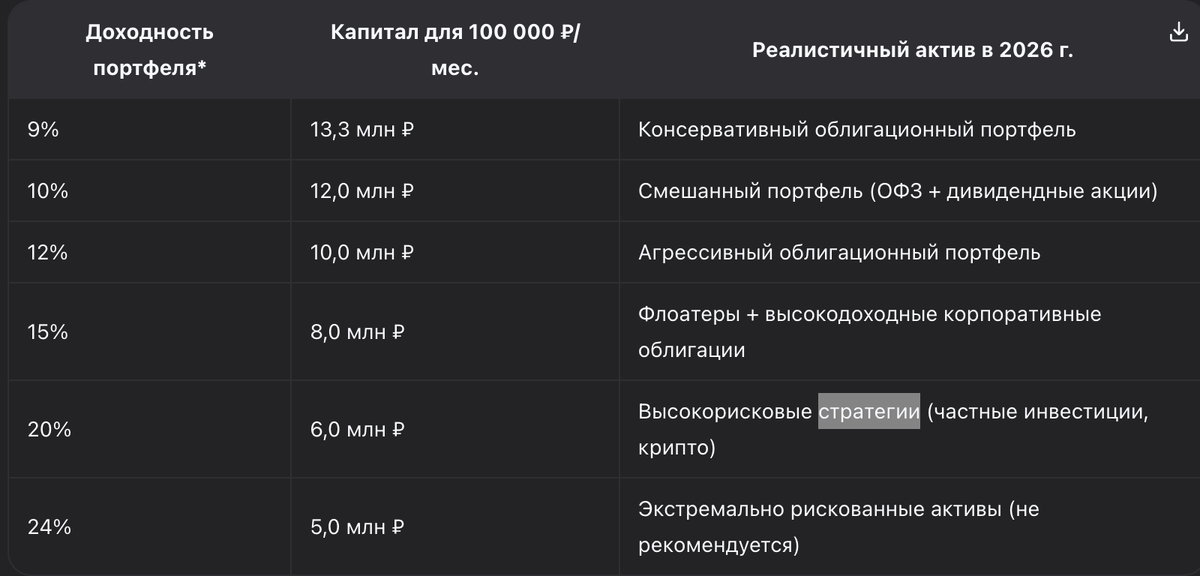
Task: Select the 10% yield cell
Action: (x=149, y=191)
